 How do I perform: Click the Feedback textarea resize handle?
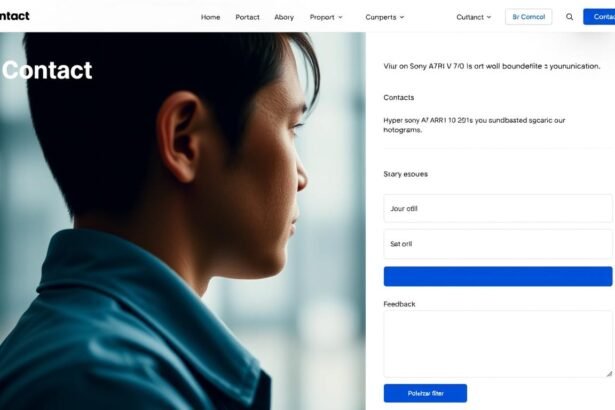[608, 372]
